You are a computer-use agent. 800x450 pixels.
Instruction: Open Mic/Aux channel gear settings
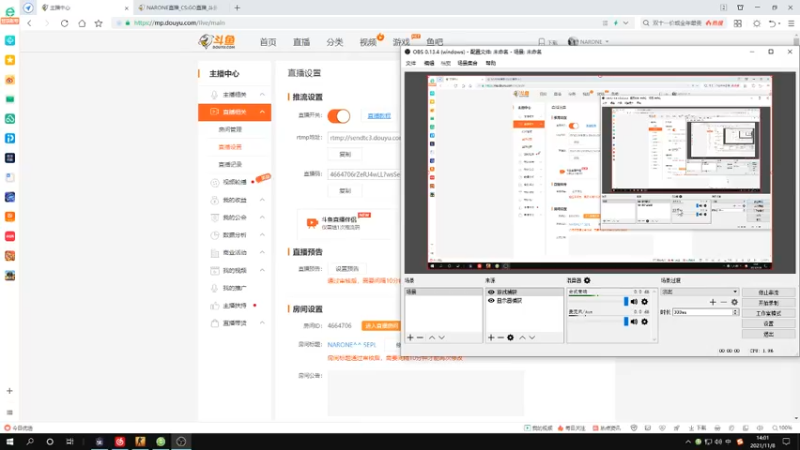tap(644, 321)
